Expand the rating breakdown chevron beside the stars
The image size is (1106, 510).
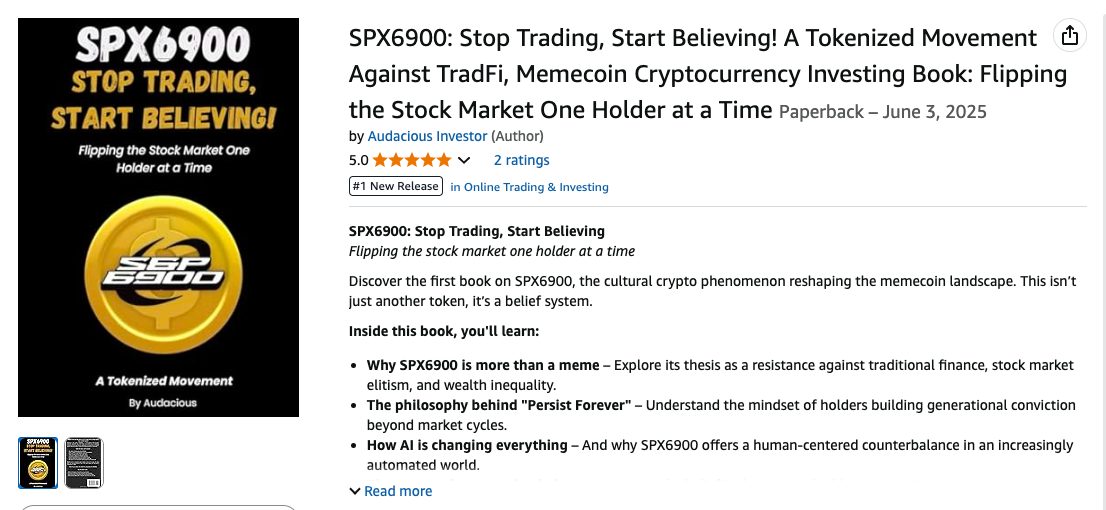click(464, 160)
